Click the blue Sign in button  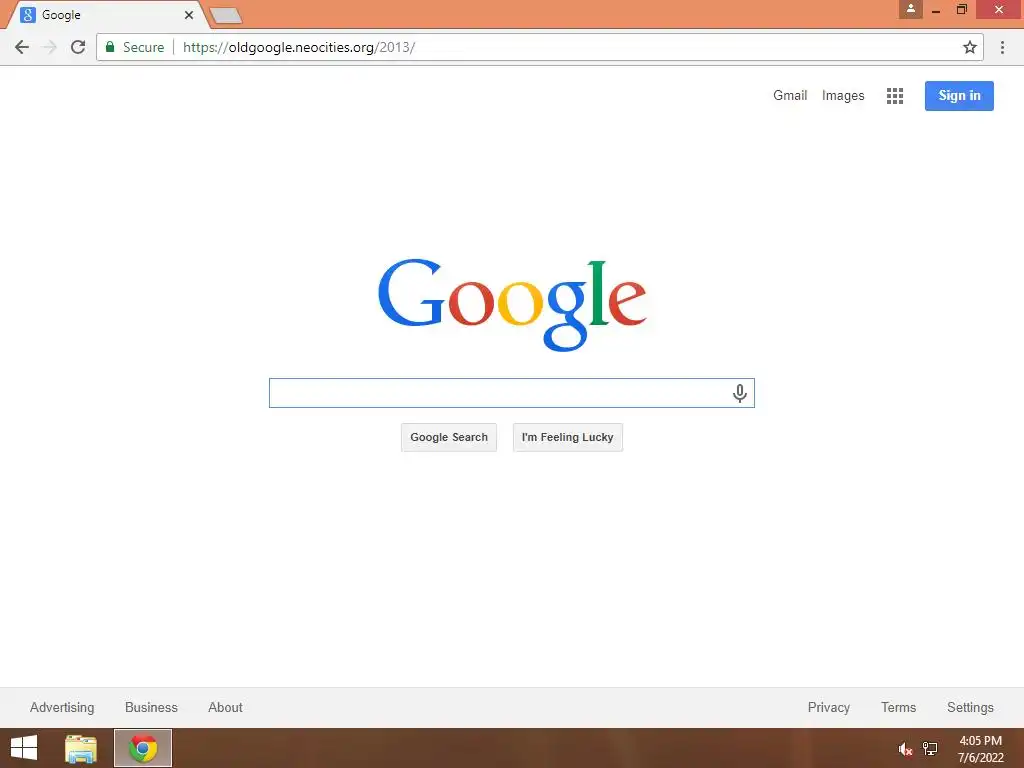pyautogui.click(x=959, y=96)
